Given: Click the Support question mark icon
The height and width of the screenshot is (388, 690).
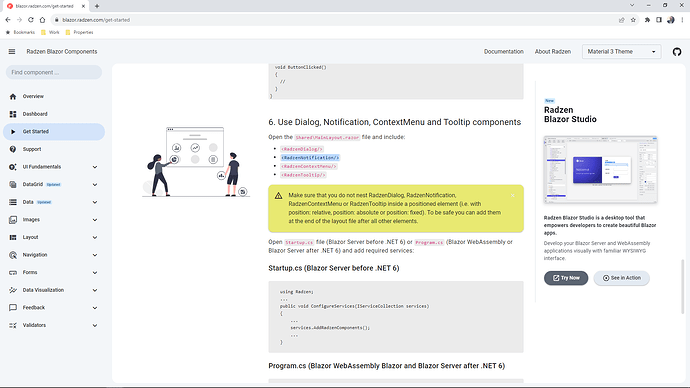Looking at the screenshot, I should tap(13, 149).
